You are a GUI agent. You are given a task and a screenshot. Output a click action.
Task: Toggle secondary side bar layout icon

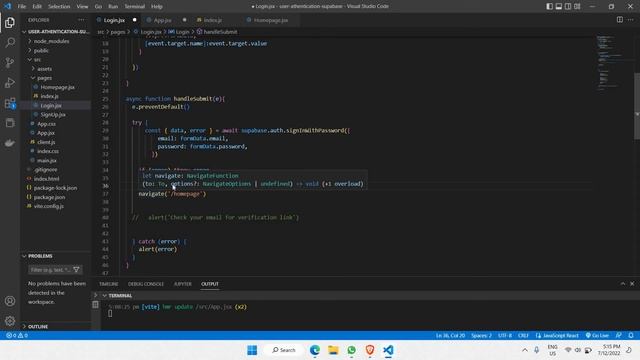[x=568, y=6]
